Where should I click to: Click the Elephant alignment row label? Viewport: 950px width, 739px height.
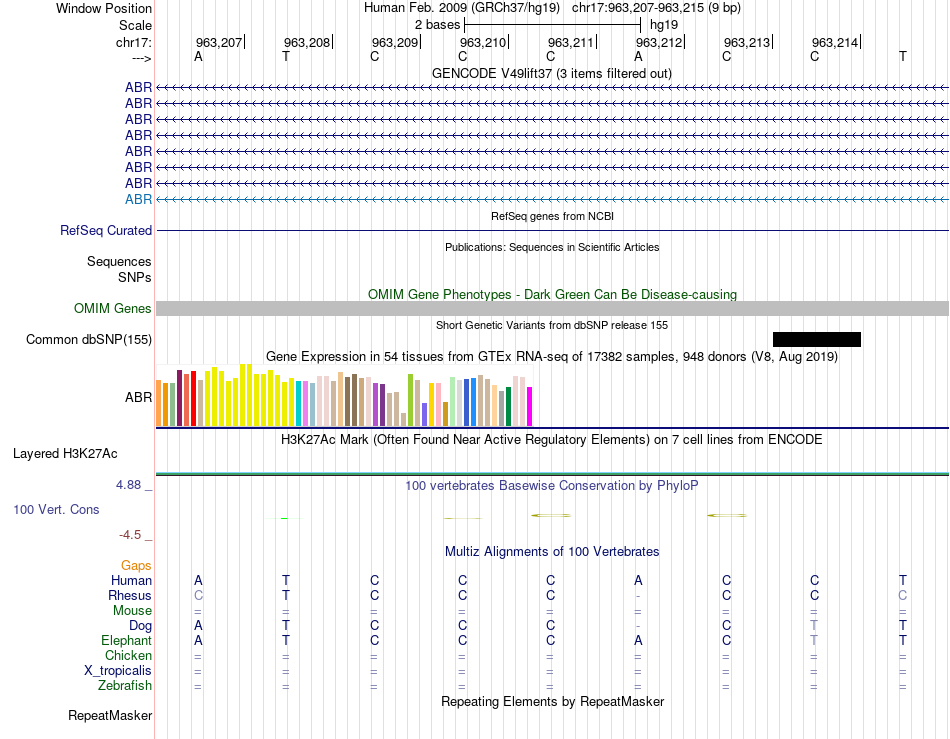[126, 640]
